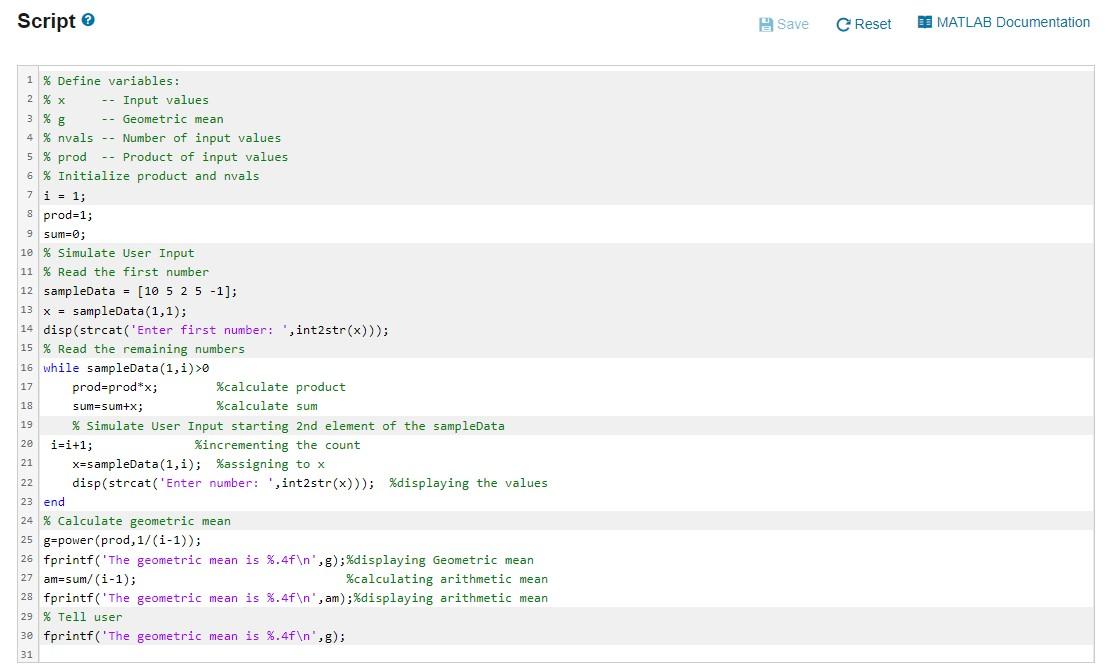This screenshot has width=1112, height=671.
Task: Click the code 'i=i+1;'
Action: click(x=72, y=445)
